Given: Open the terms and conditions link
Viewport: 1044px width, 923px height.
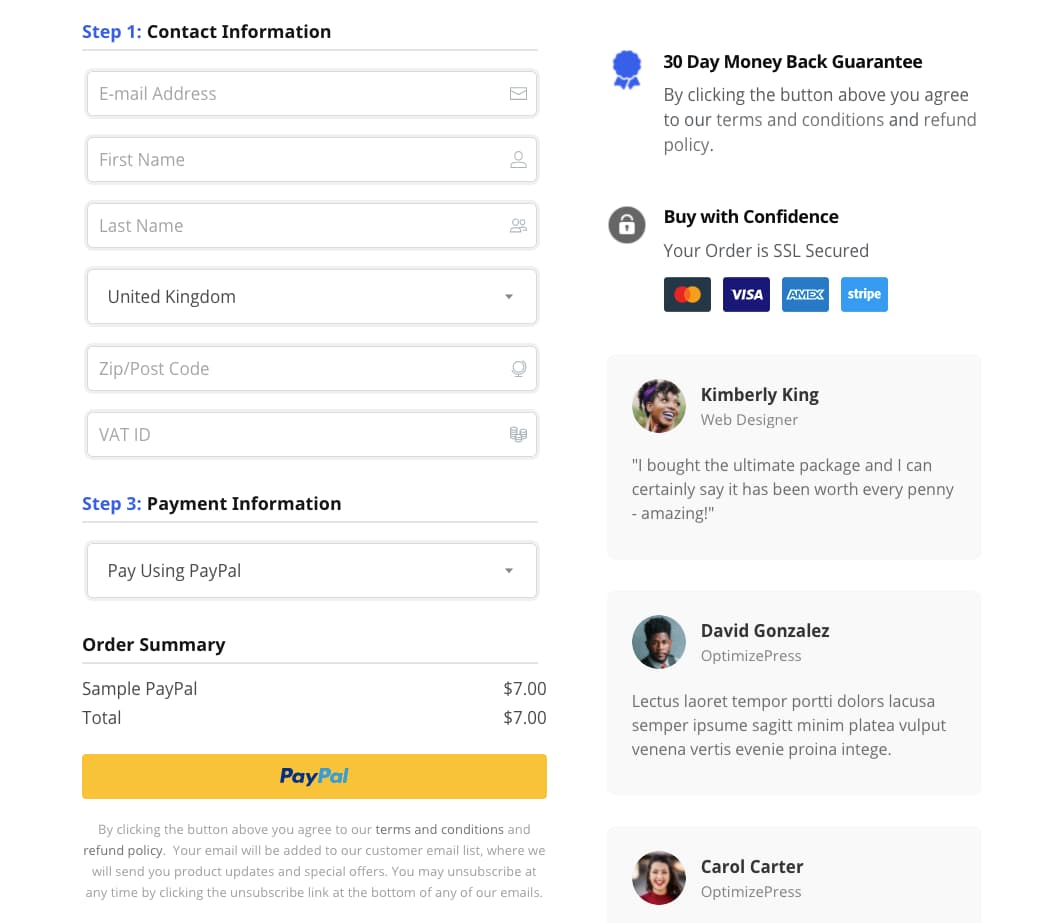Looking at the screenshot, I should (439, 829).
